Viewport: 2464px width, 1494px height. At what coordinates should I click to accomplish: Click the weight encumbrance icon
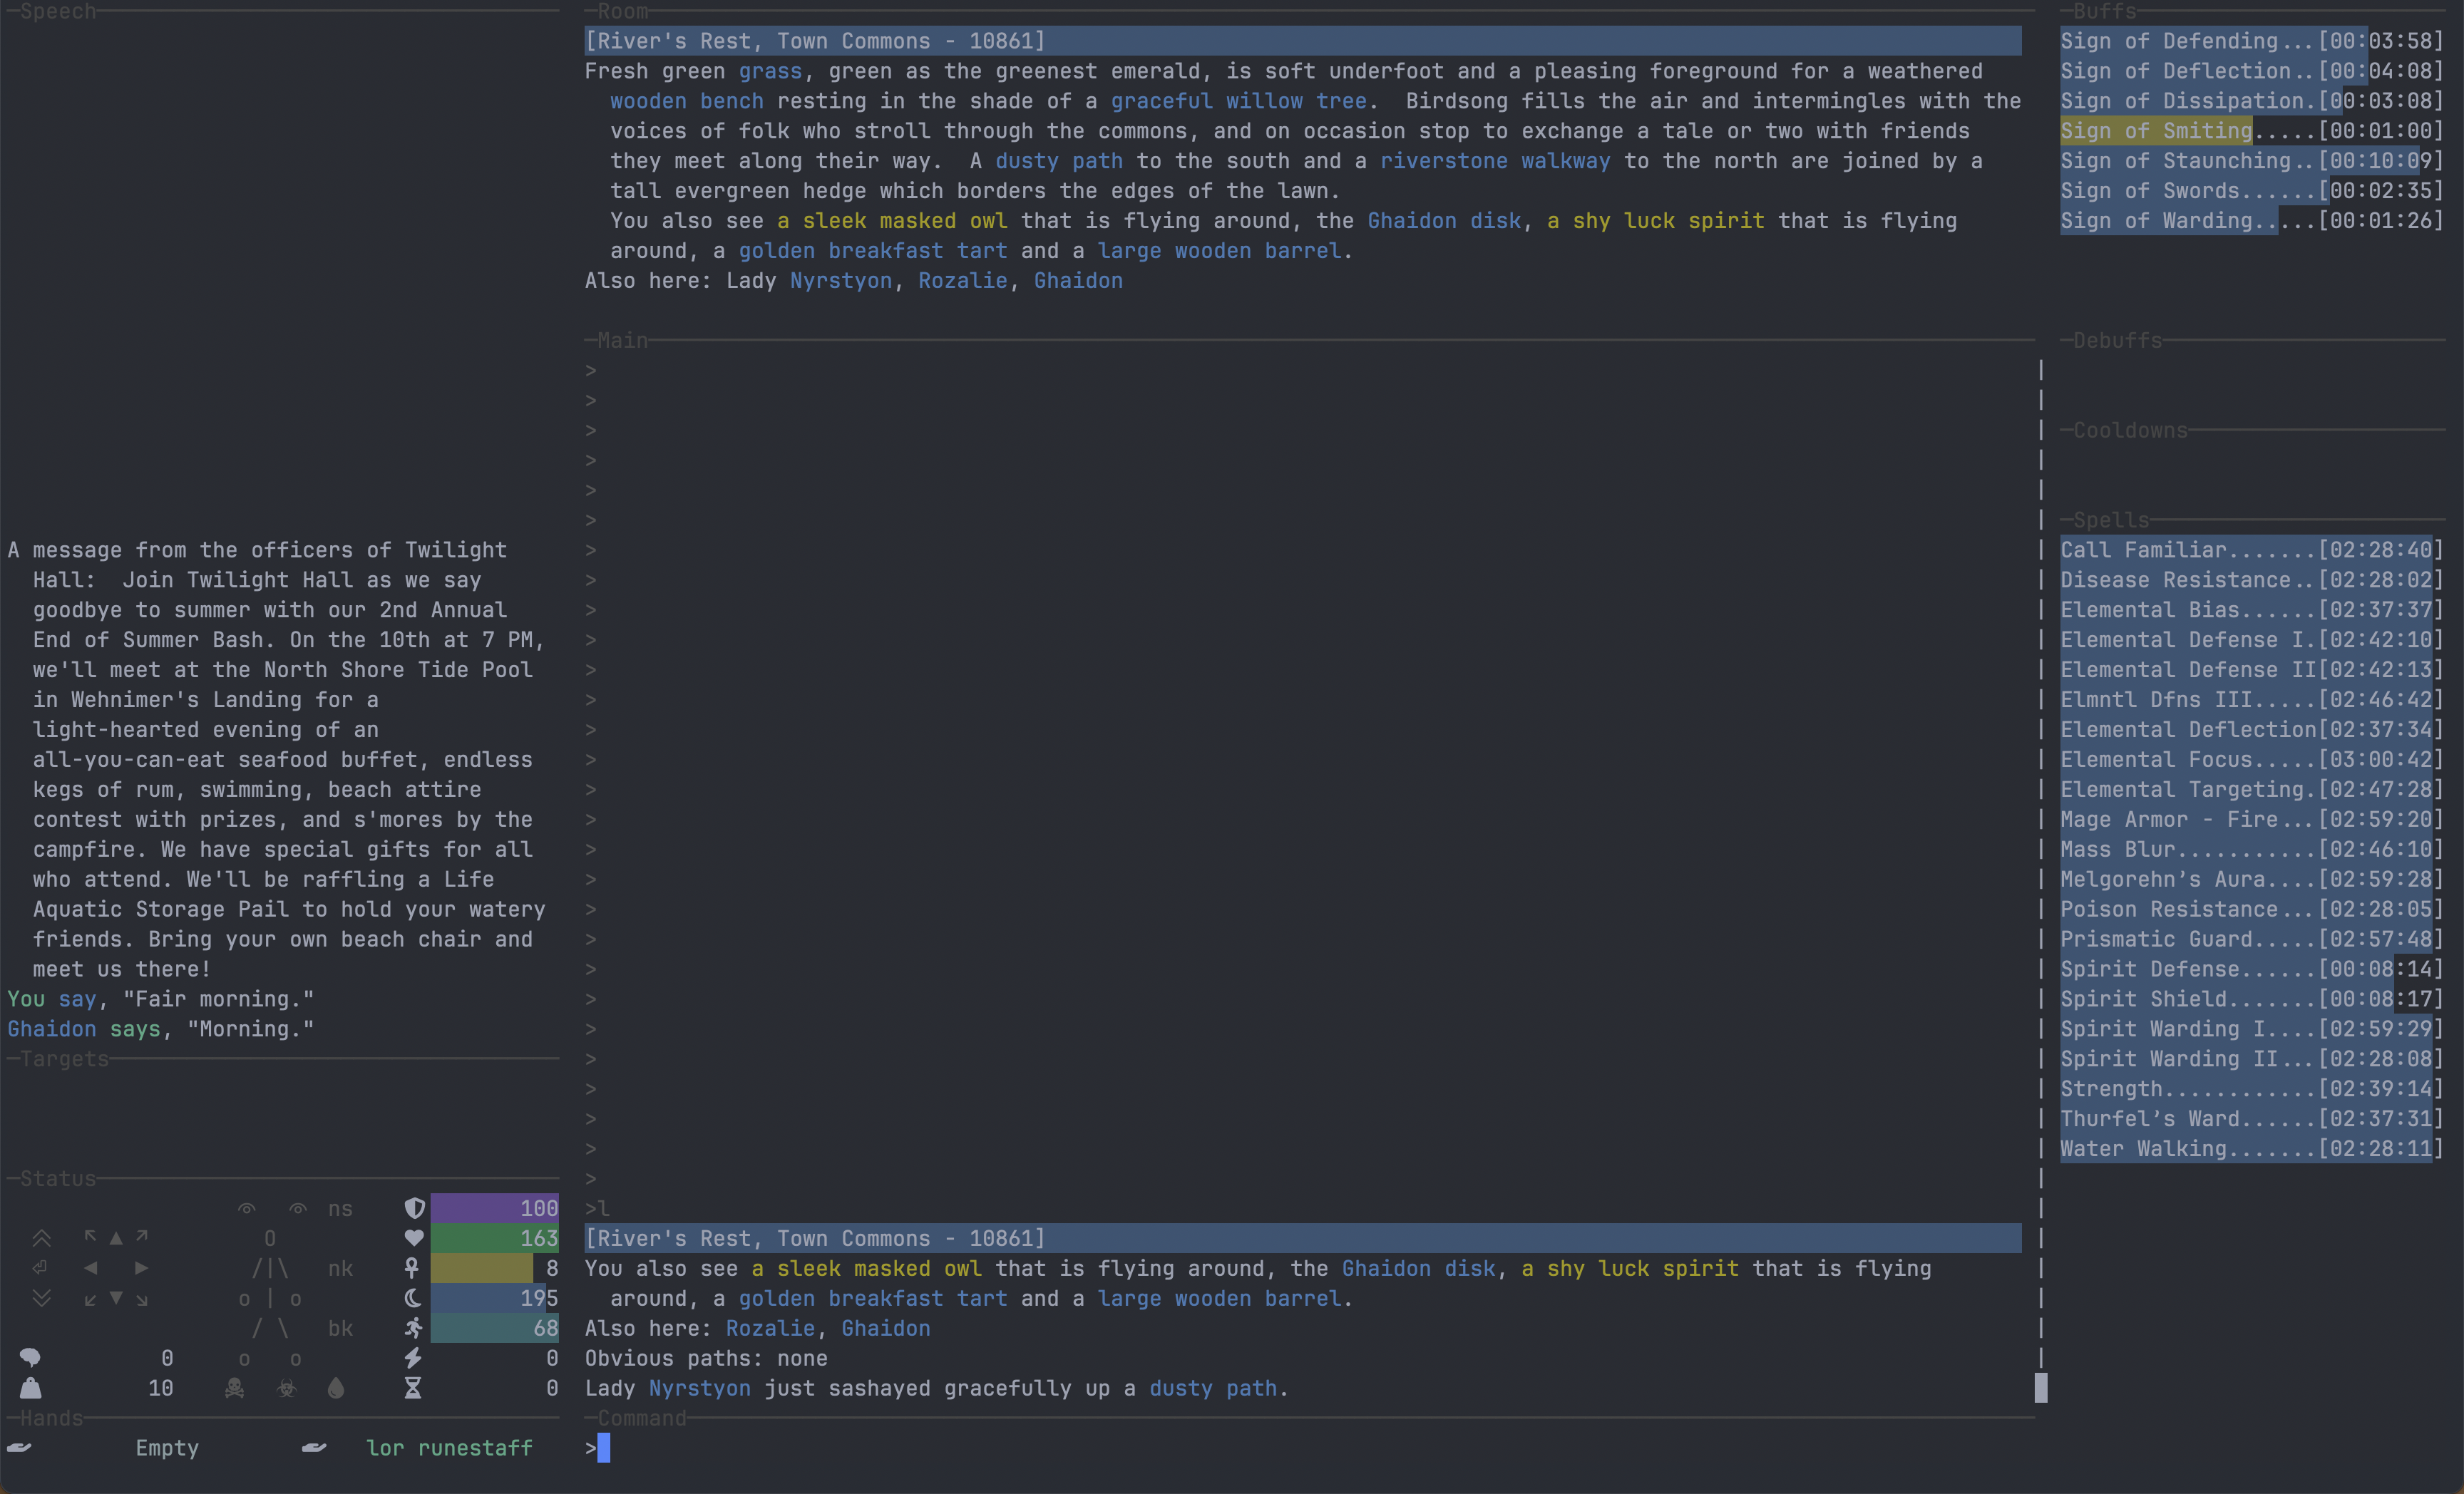[31, 1388]
